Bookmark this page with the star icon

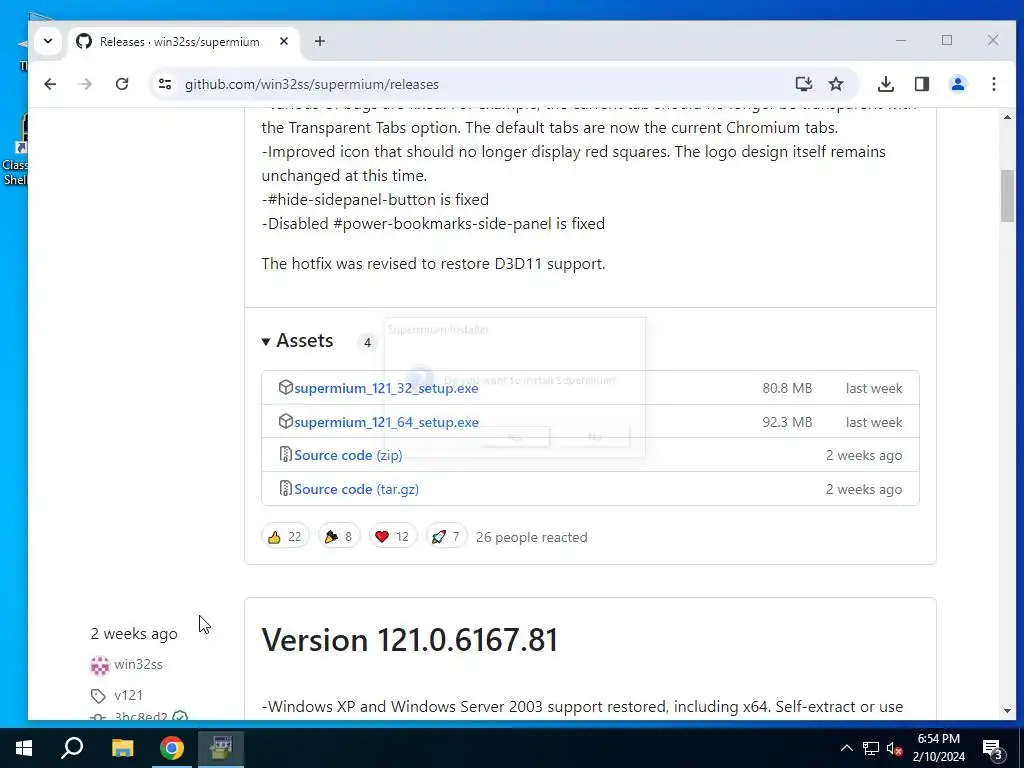[836, 84]
